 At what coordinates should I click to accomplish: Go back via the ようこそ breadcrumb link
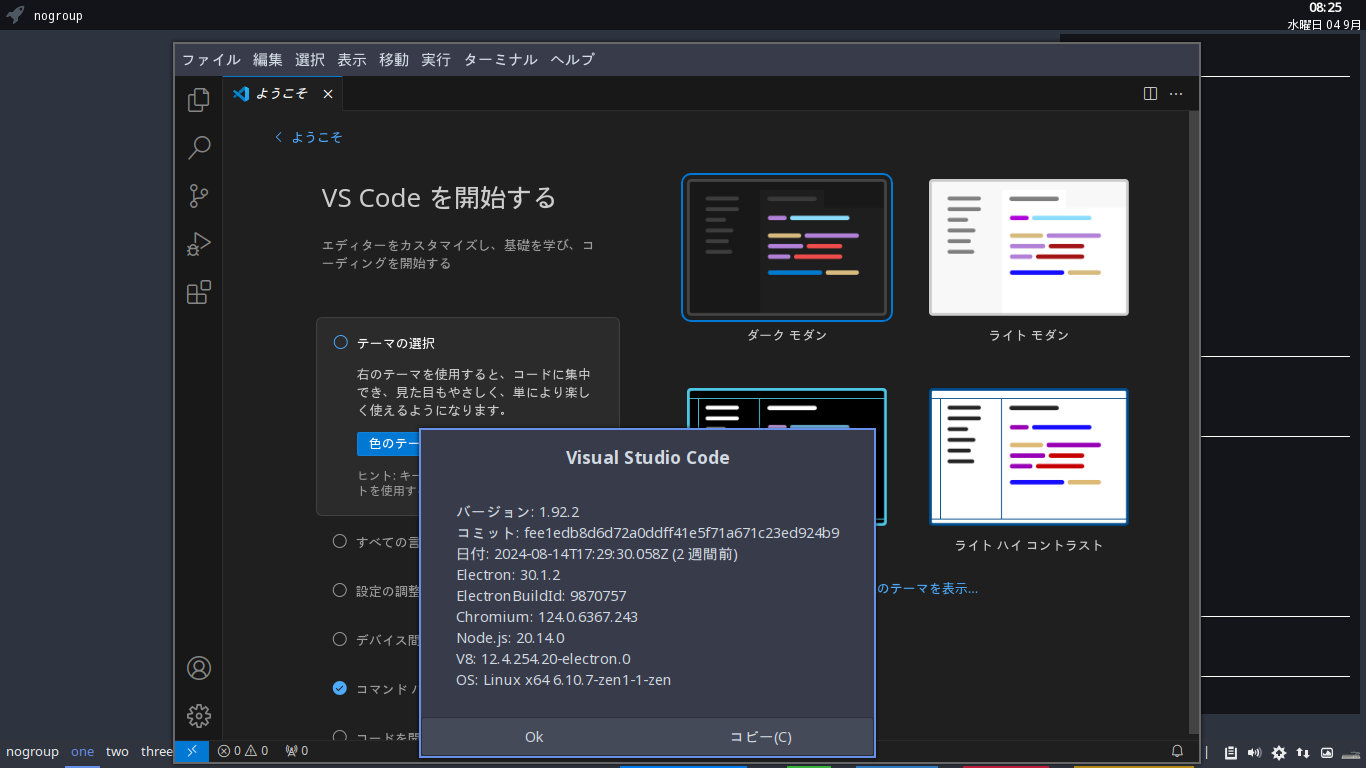(309, 137)
